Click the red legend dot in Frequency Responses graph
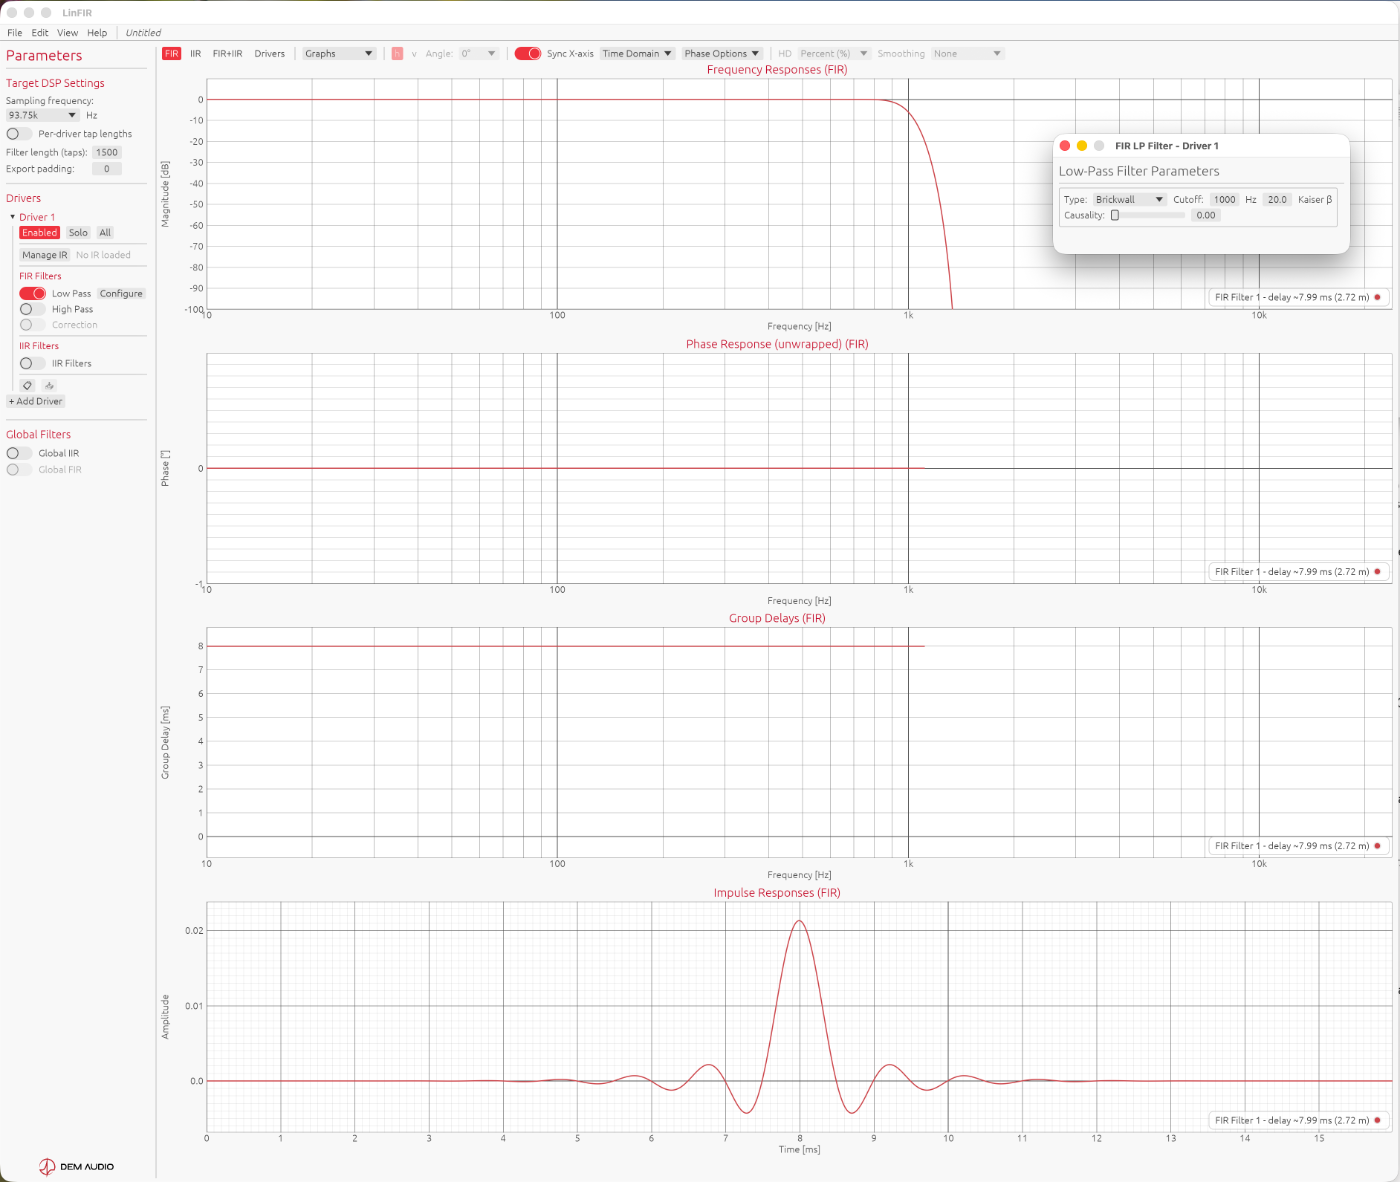This screenshot has height=1182, width=1400. pyautogui.click(x=1377, y=297)
